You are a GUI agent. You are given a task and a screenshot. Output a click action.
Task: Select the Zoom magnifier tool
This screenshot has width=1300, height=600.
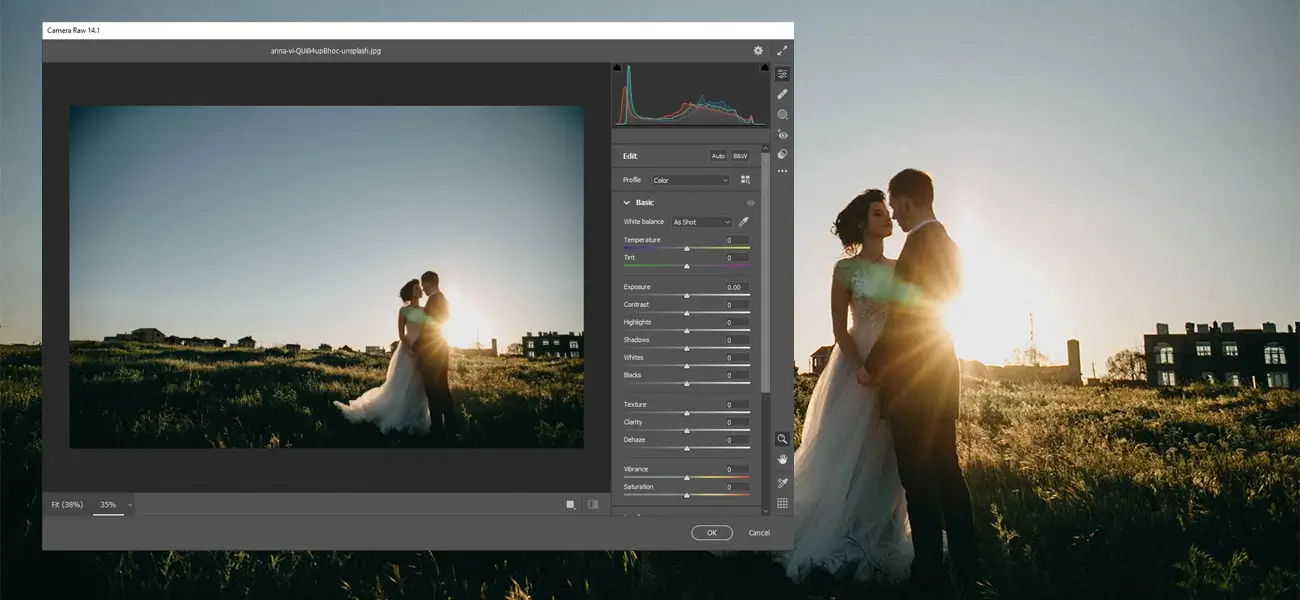pyautogui.click(x=782, y=439)
